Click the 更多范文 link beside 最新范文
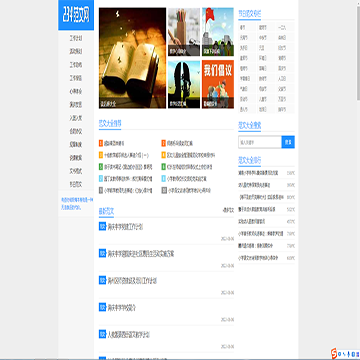 [228, 210]
